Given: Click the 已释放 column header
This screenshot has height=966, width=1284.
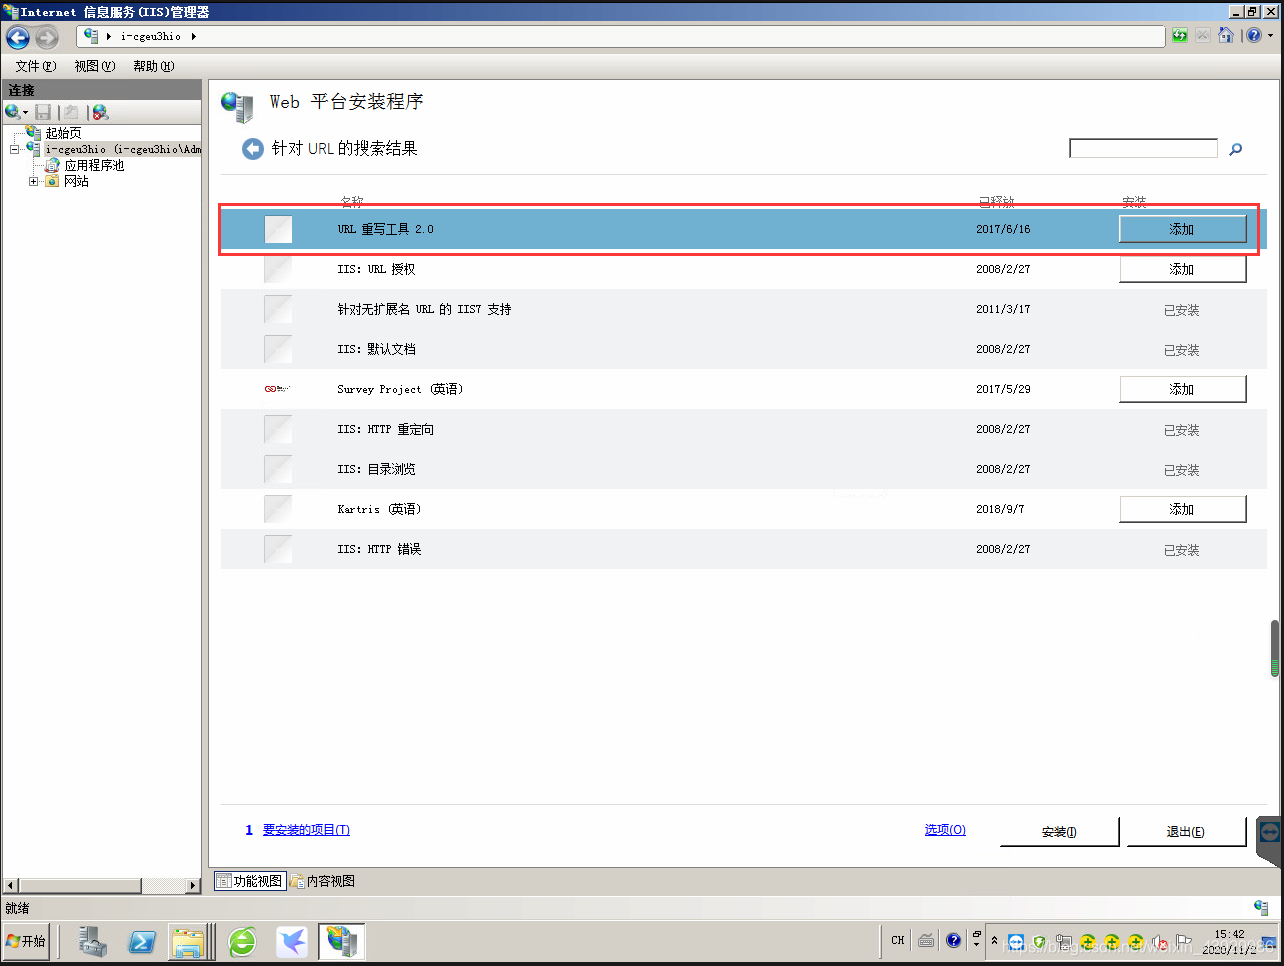Looking at the screenshot, I should pyautogui.click(x=997, y=202).
